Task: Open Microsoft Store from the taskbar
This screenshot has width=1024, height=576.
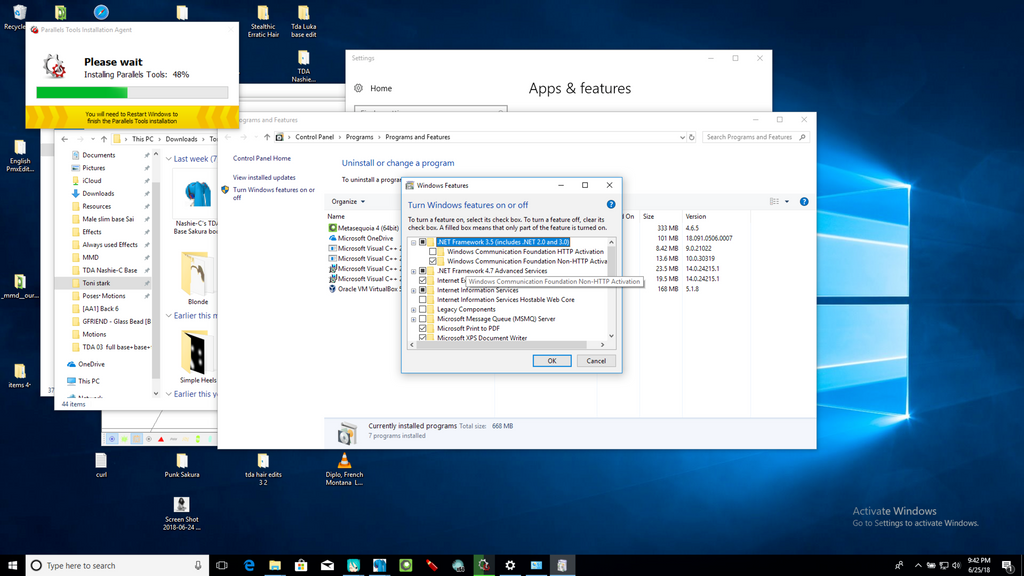Action: click(x=301, y=566)
